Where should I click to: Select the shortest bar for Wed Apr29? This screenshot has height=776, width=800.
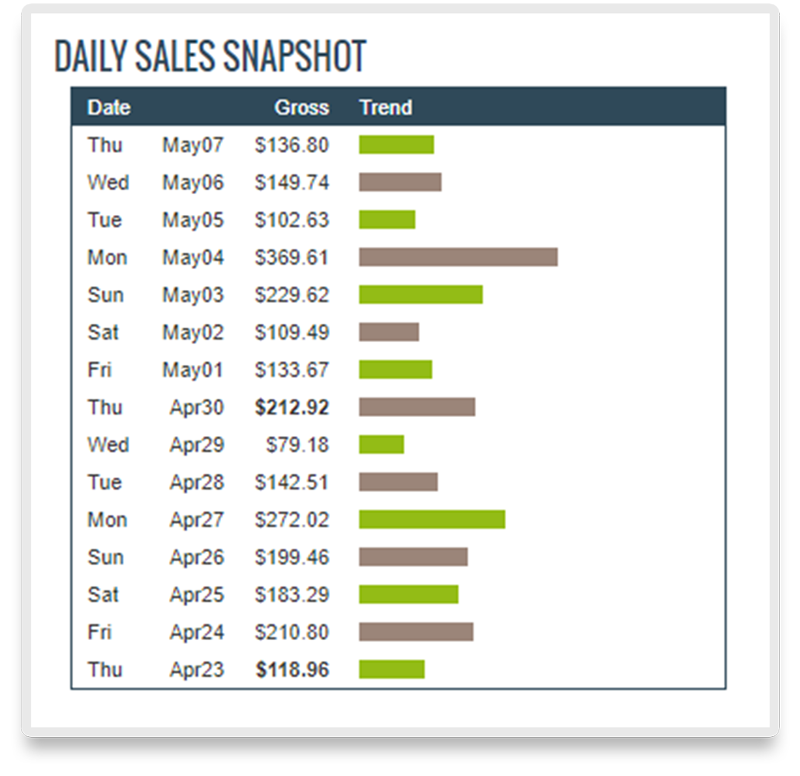(382, 444)
